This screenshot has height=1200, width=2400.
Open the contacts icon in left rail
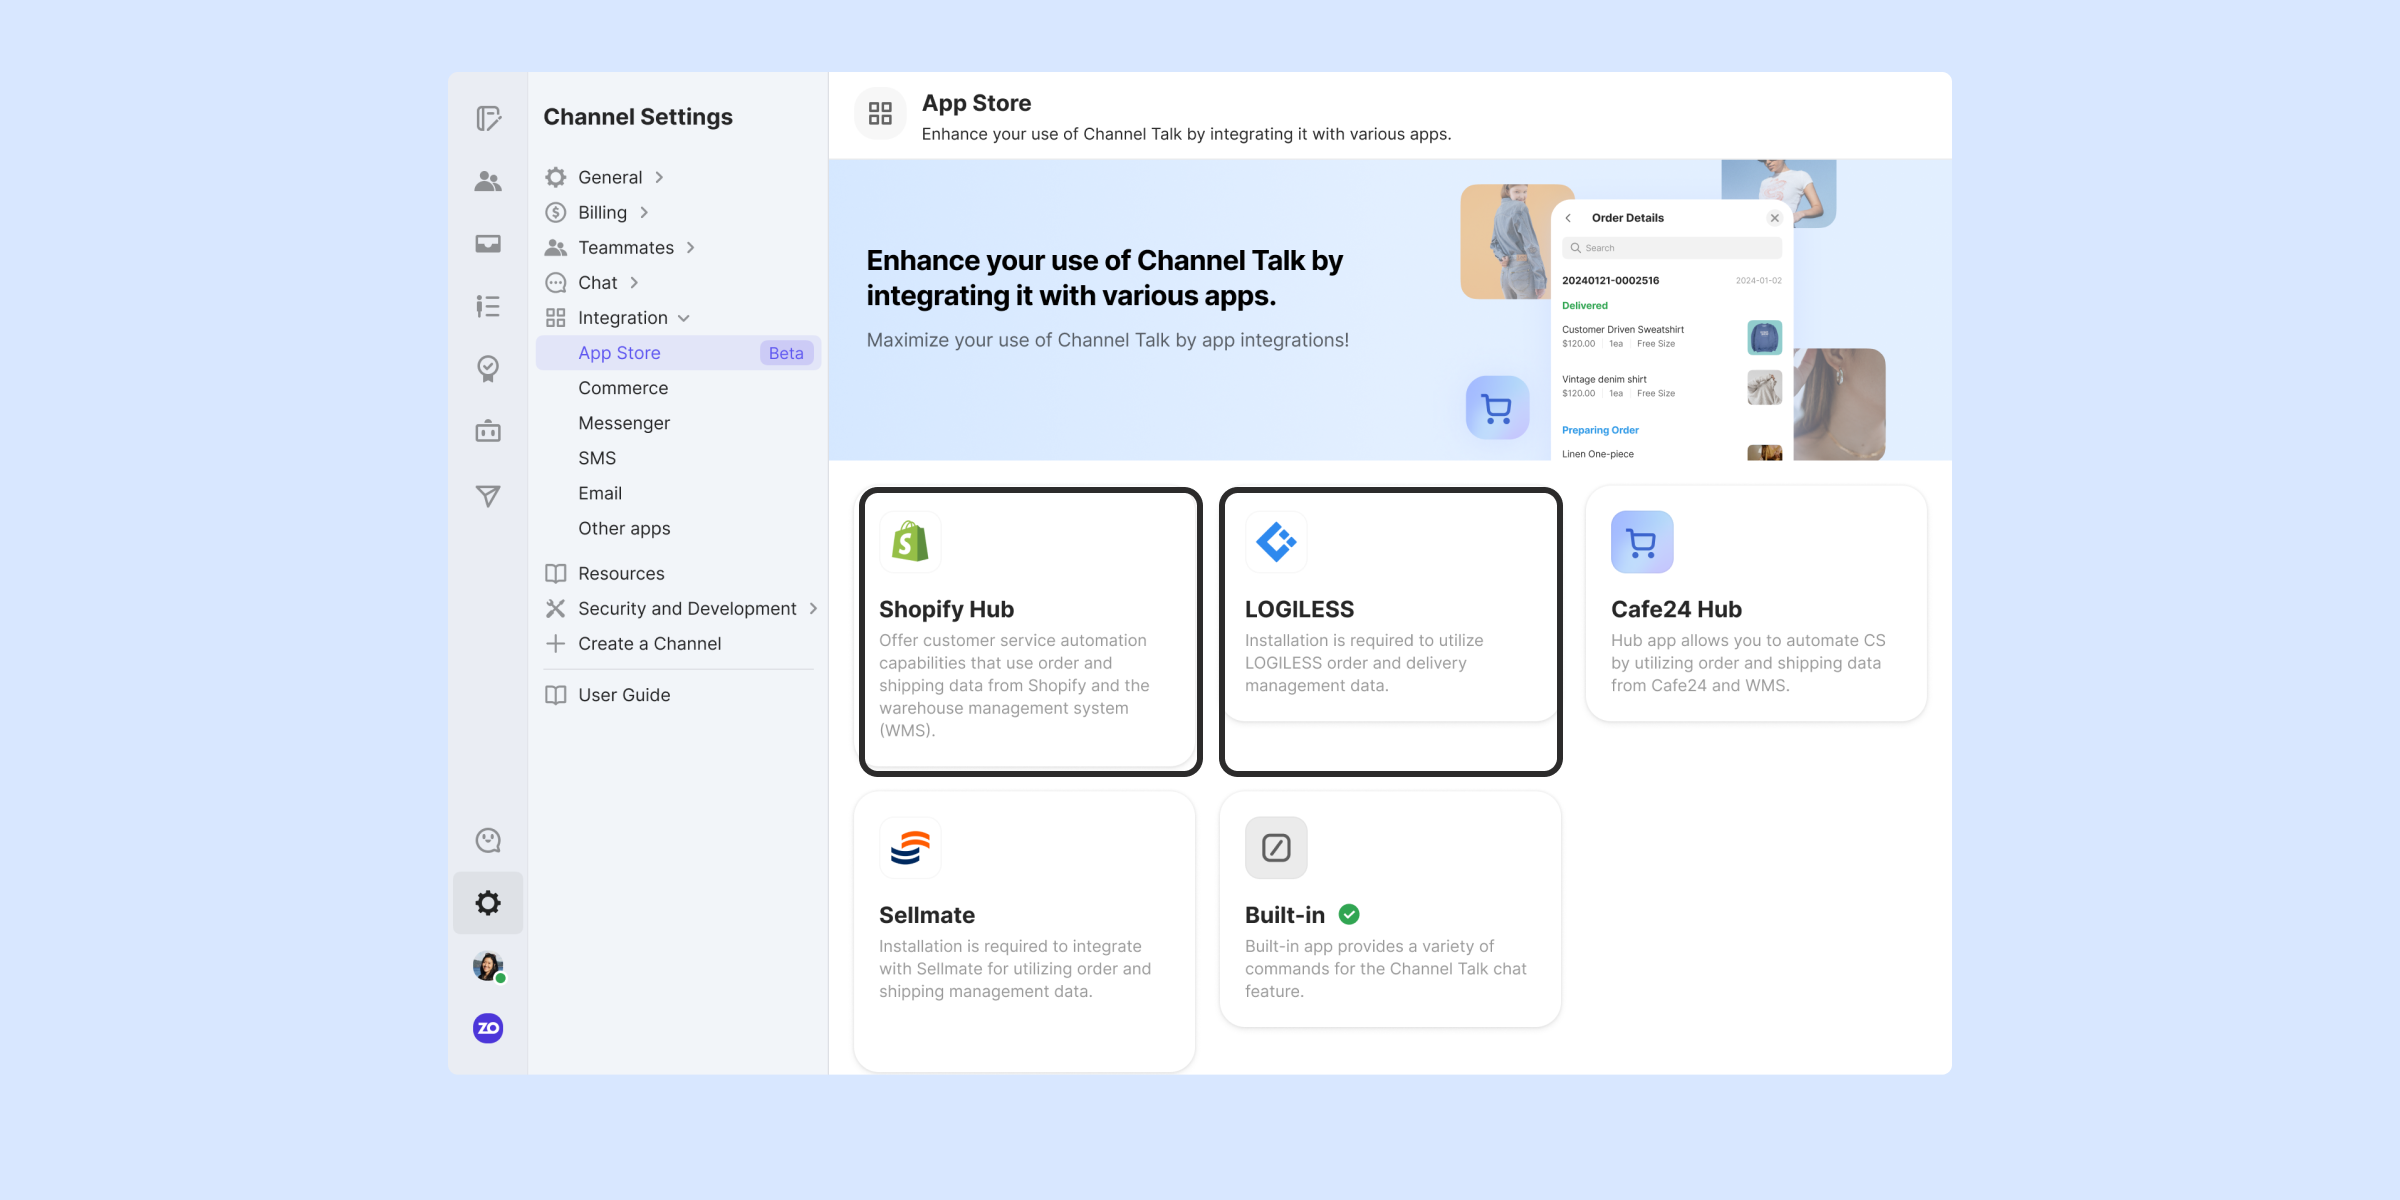coord(488,181)
